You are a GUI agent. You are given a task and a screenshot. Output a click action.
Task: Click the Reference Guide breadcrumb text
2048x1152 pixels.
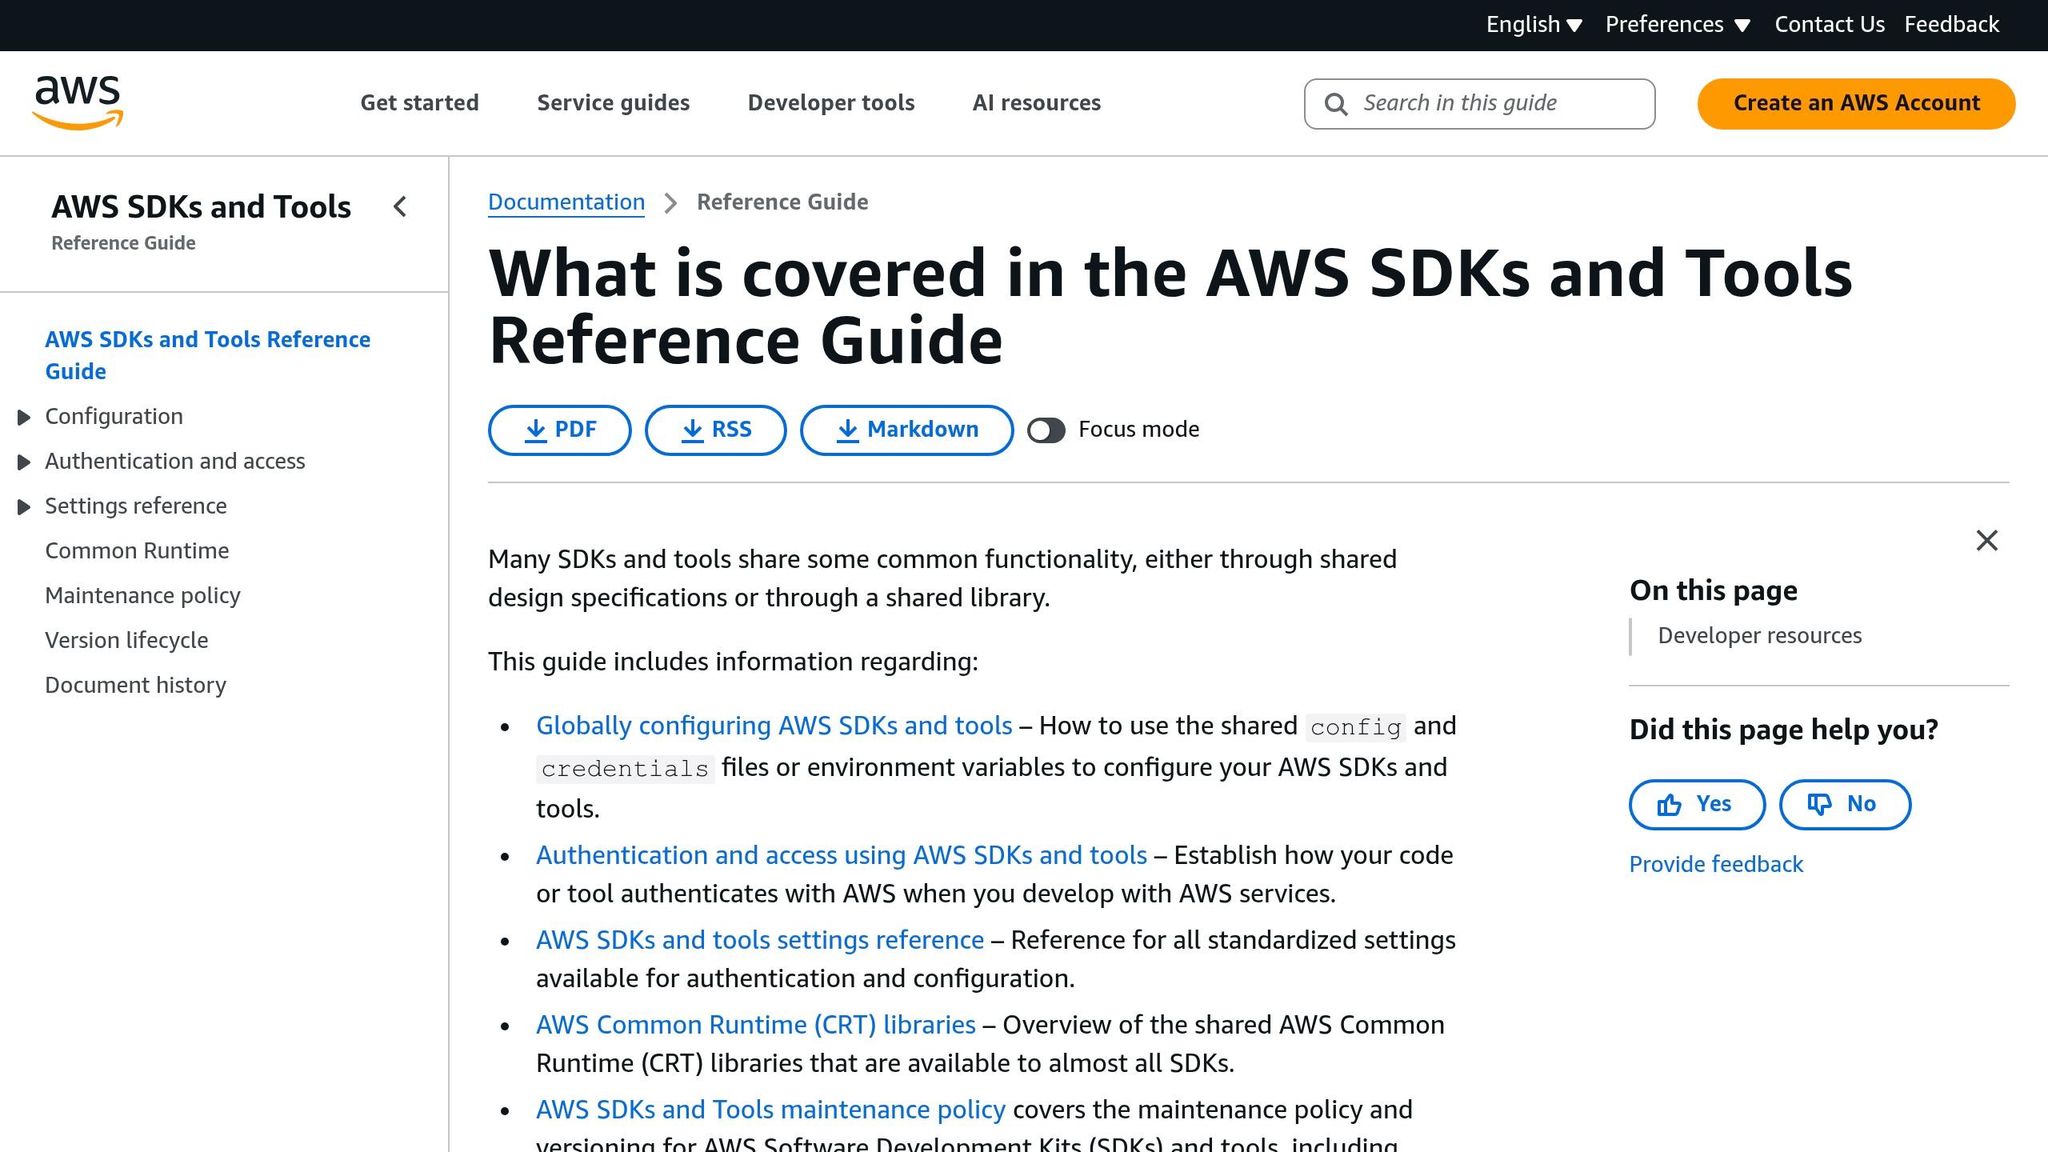(x=782, y=202)
